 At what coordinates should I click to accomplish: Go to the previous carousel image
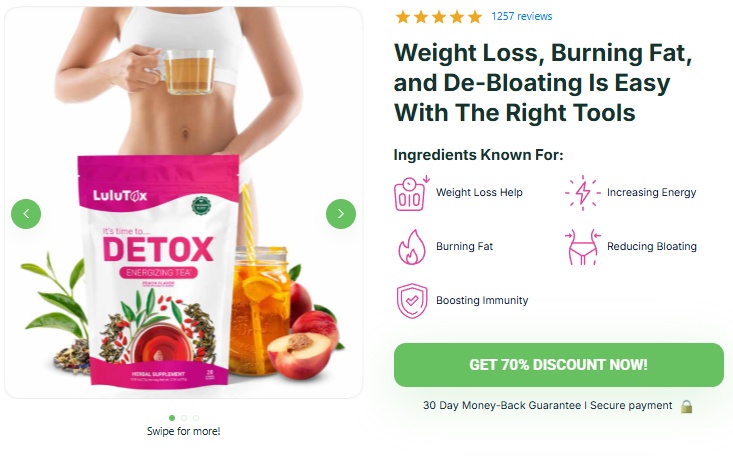point(26,214)
